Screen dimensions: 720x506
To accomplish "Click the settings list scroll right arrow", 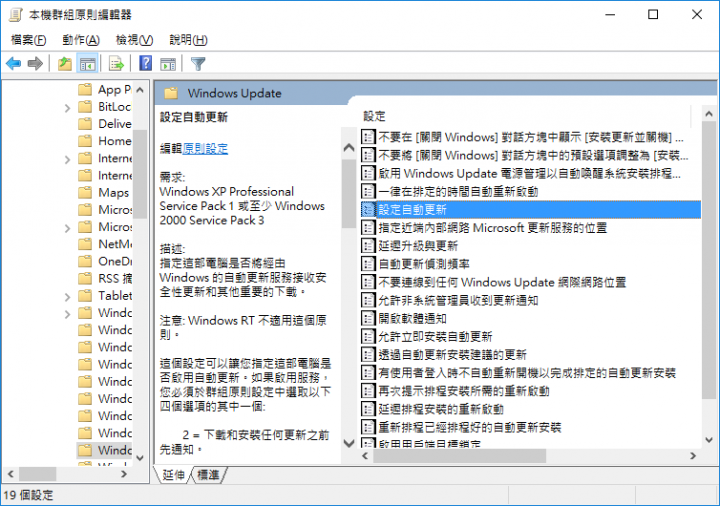I will click(692, 456).
